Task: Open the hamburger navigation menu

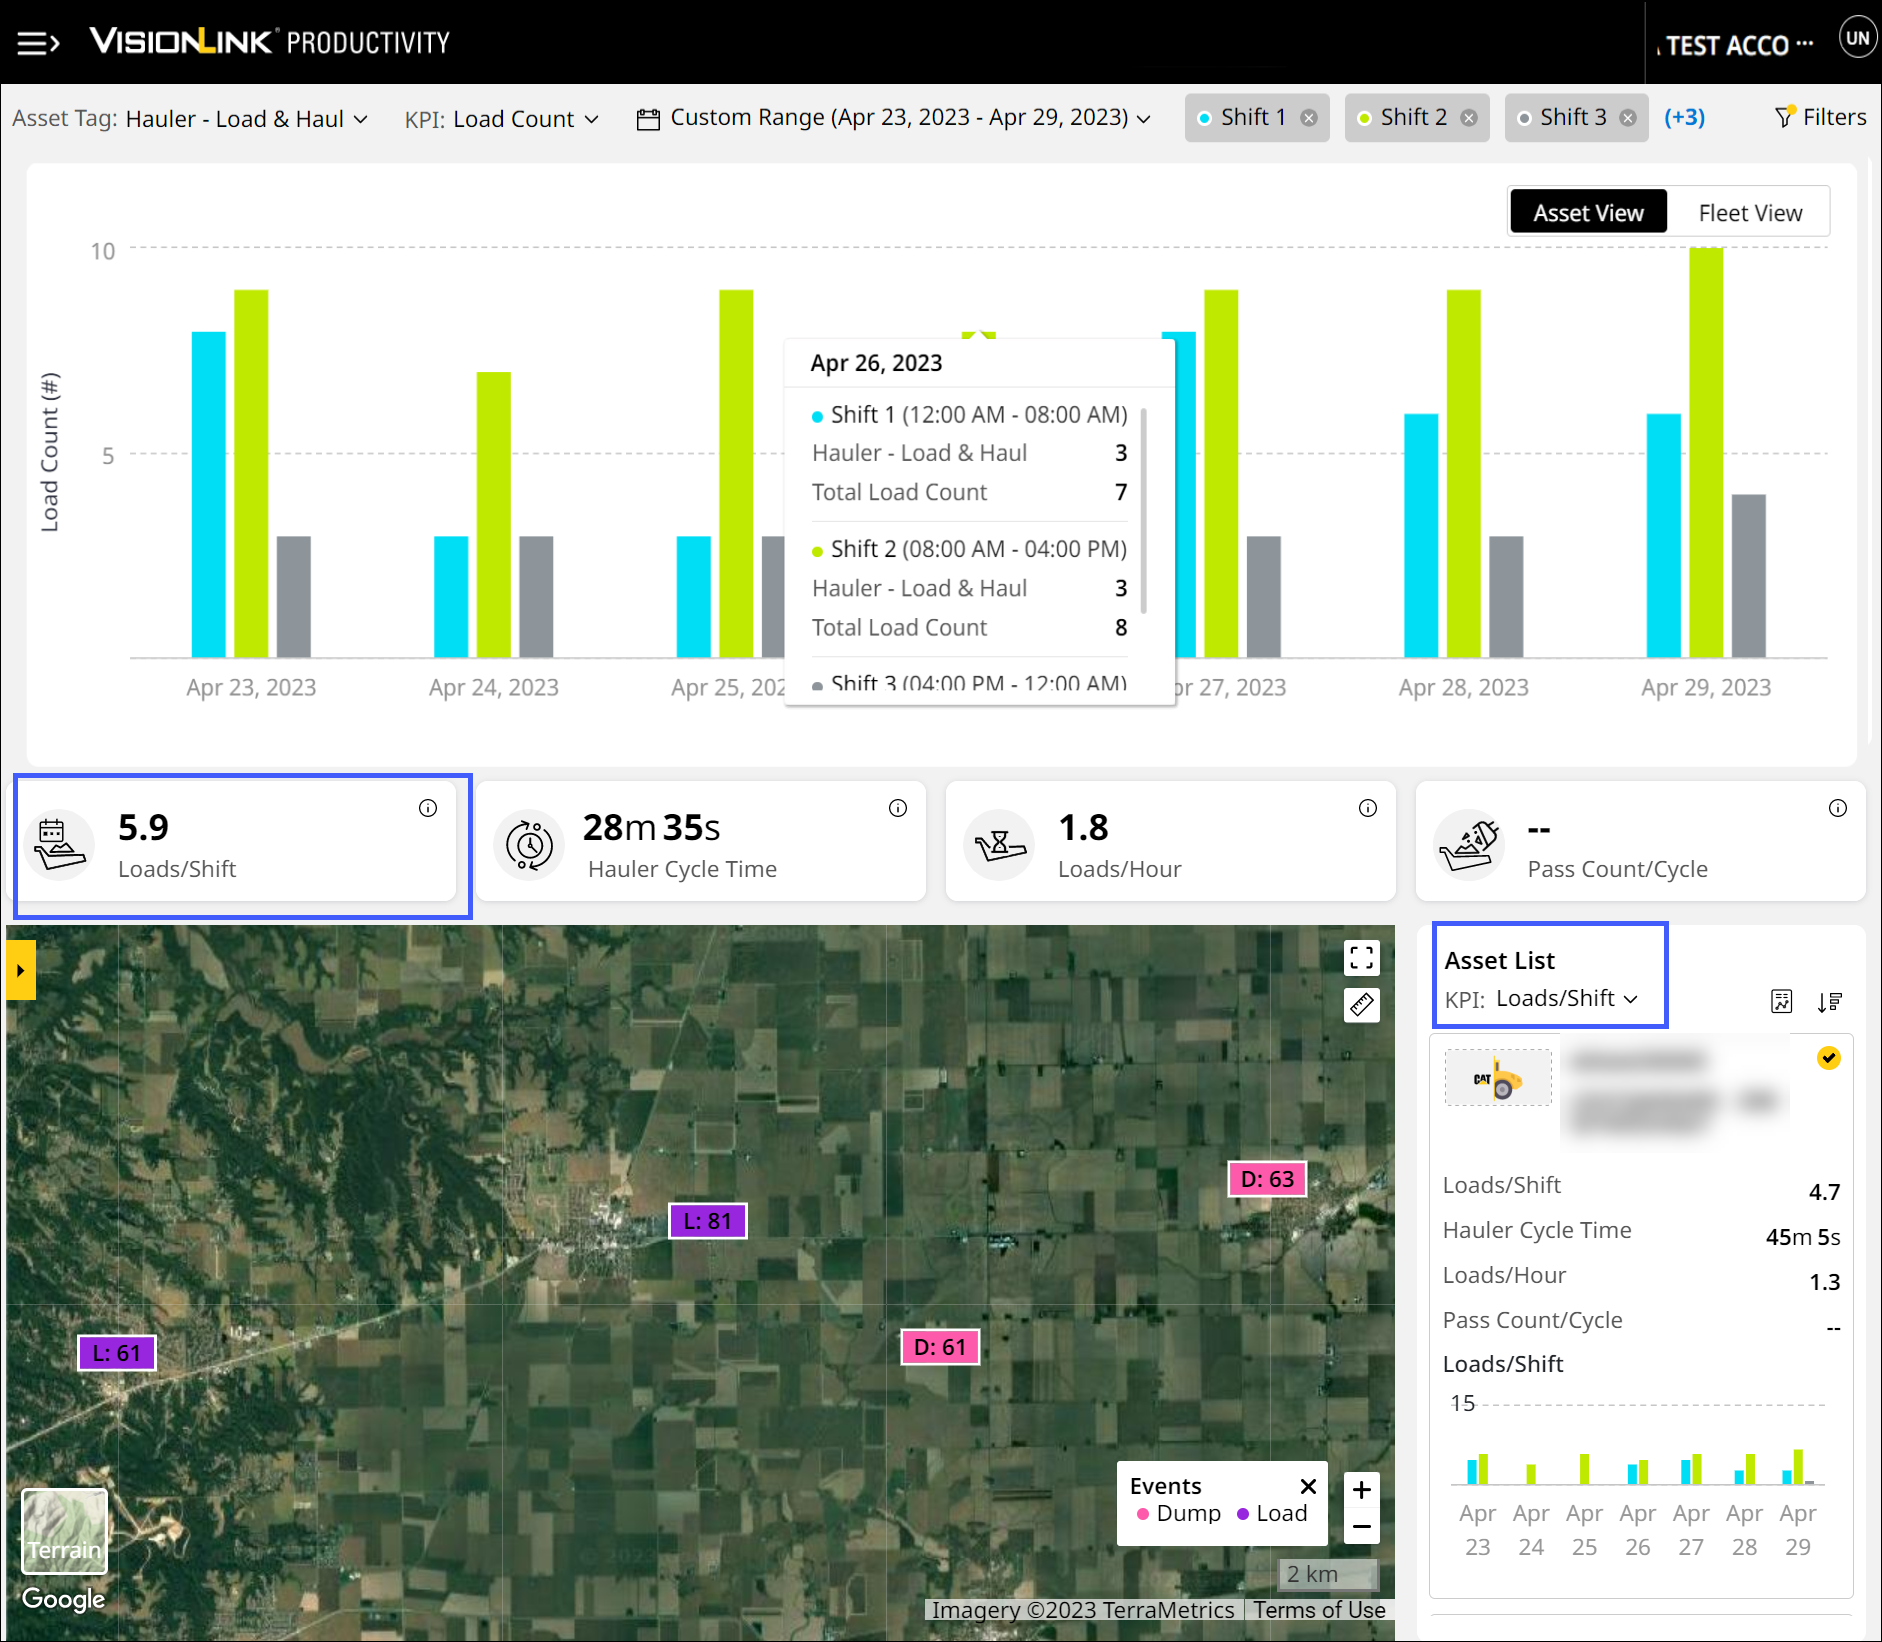Action: point(38,43)
